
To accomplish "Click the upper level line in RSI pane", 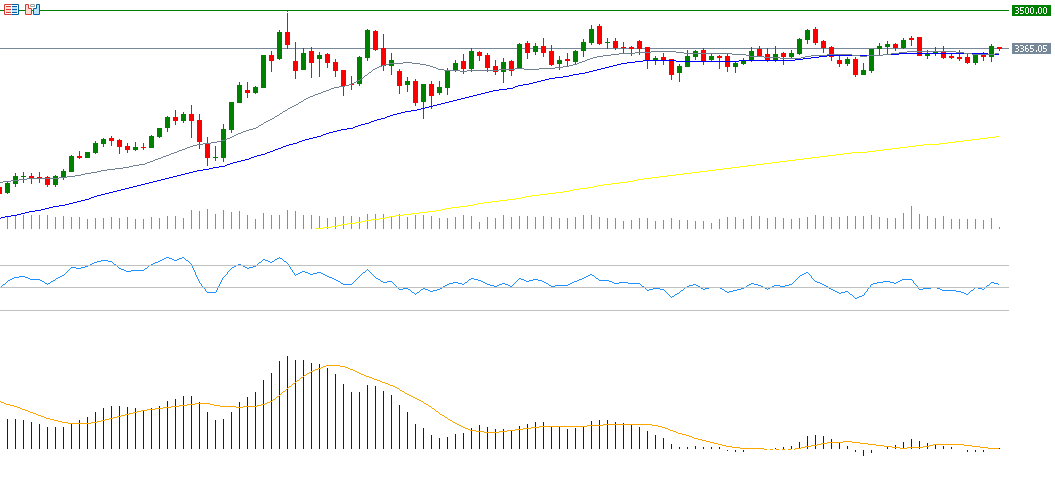I will [x=500, y=266].
